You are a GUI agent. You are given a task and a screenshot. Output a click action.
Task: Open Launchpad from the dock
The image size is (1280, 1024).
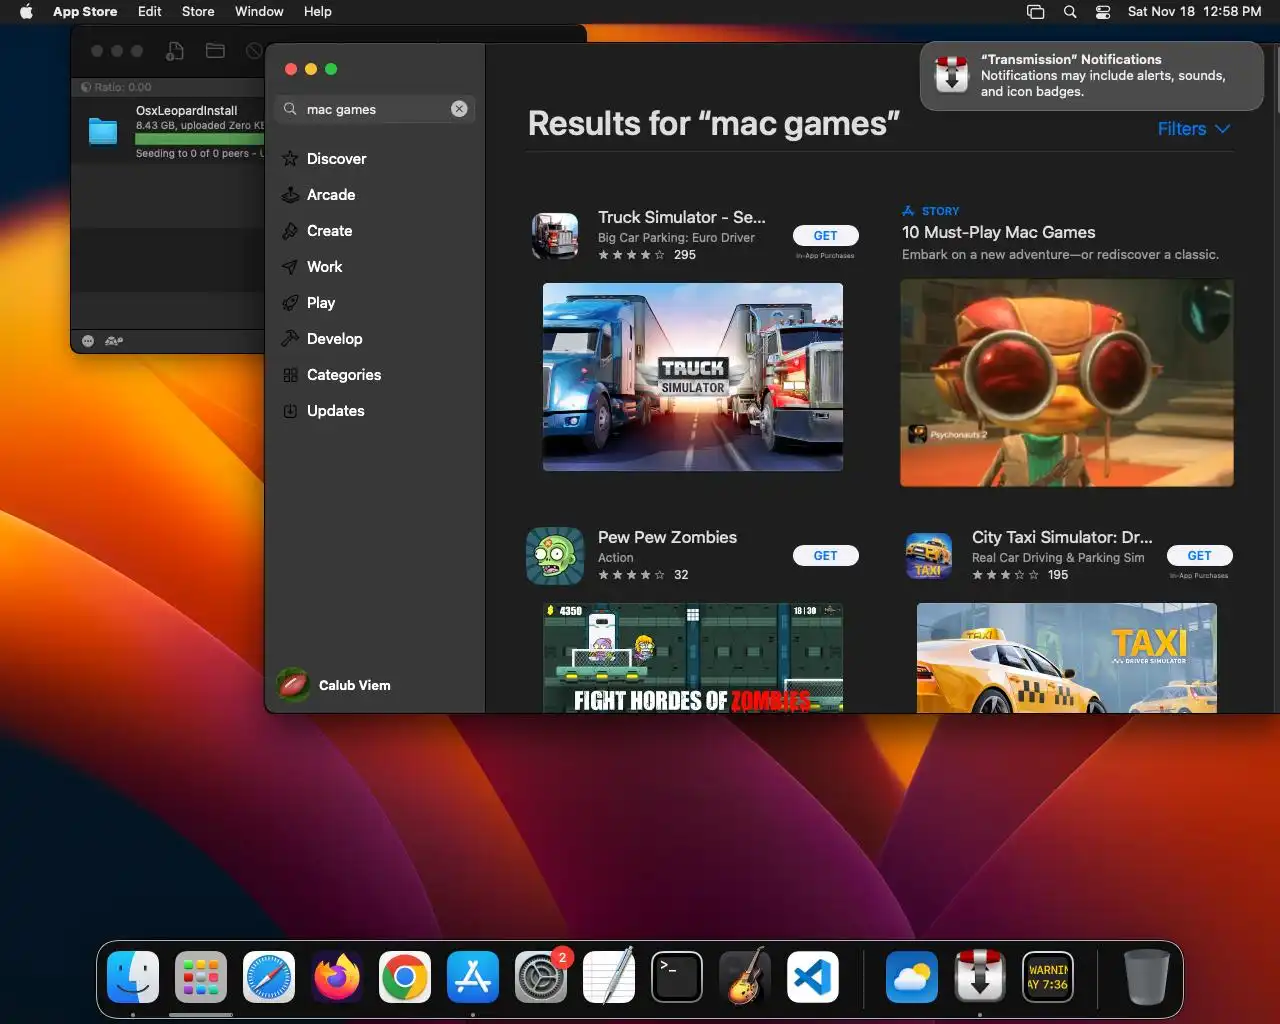click(x=201, y=977)
